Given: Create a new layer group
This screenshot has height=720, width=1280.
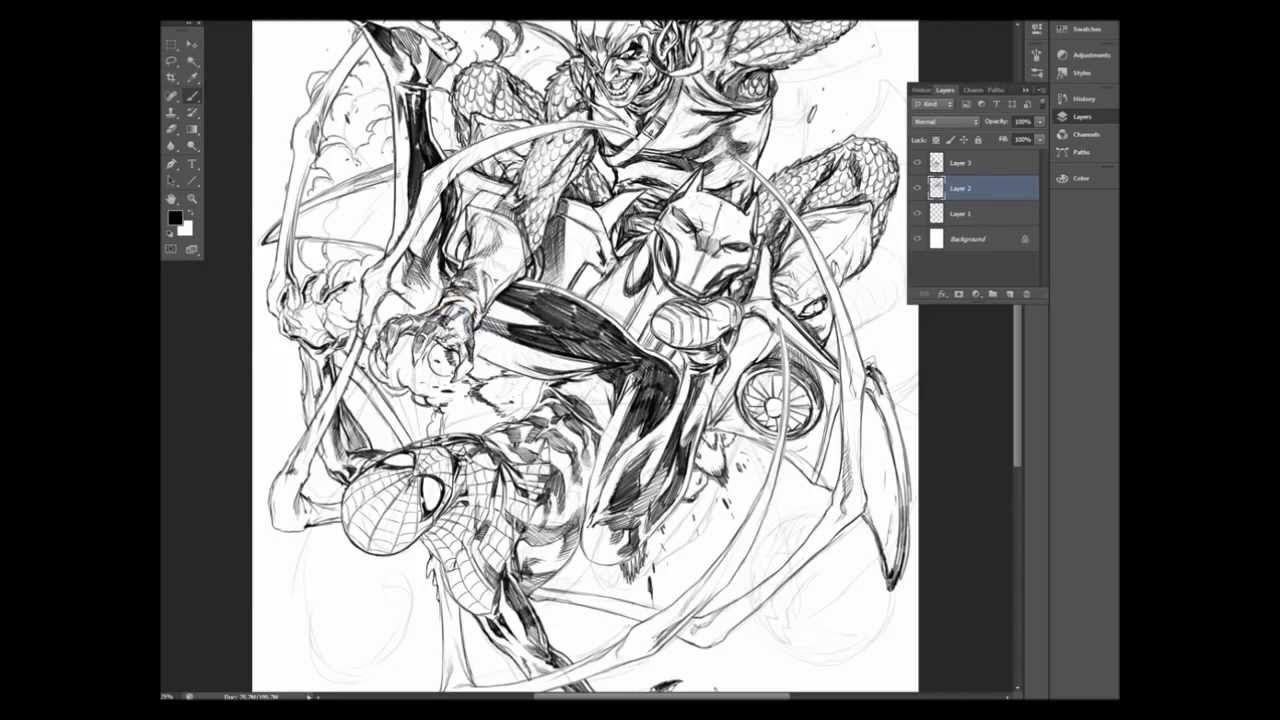Looking at the screenshot, I should click(x=992, y=294).
